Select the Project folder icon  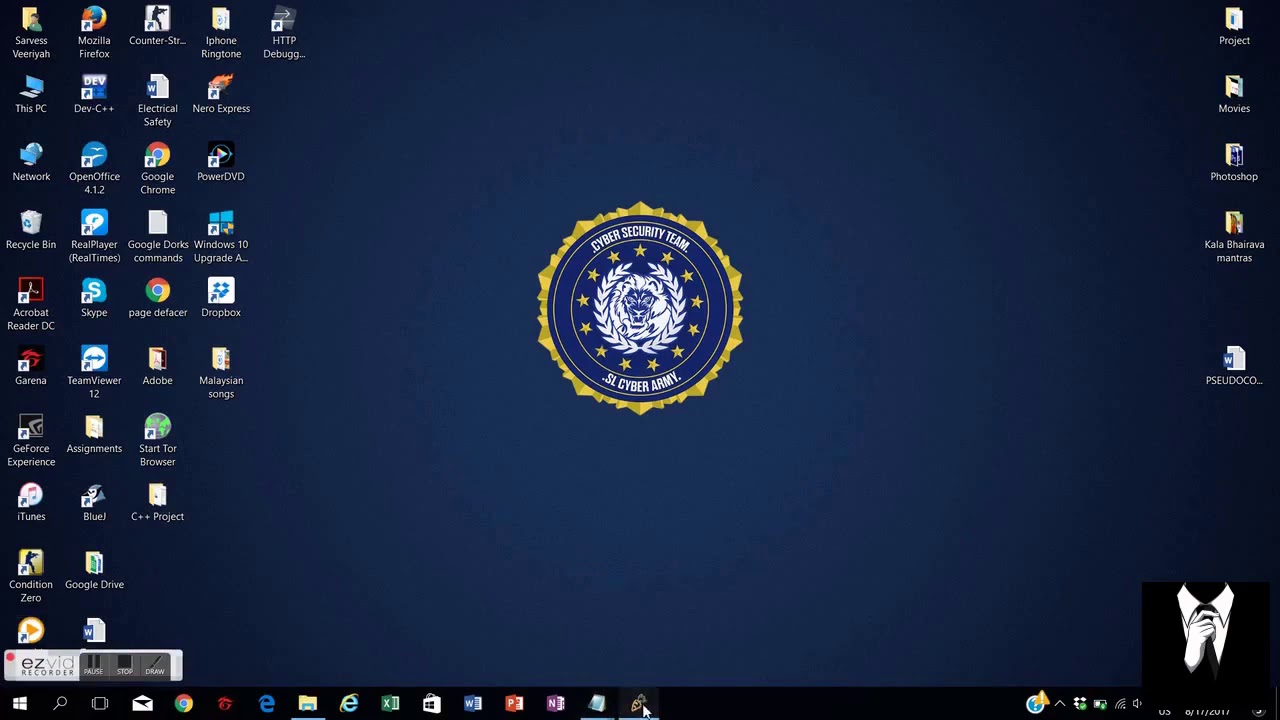pos(1234,26)
